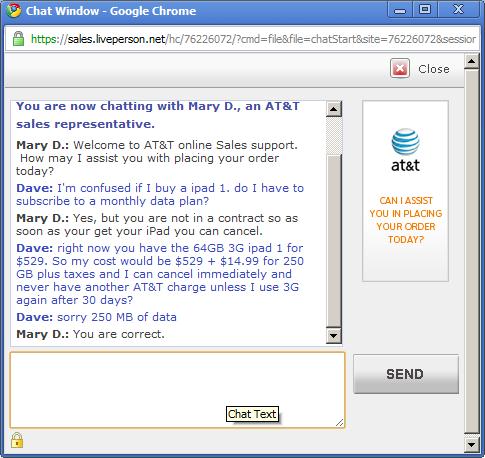485x458 pixels.
Task: Click the 'at&t' wordmark text
Action: tap(405, 165)
